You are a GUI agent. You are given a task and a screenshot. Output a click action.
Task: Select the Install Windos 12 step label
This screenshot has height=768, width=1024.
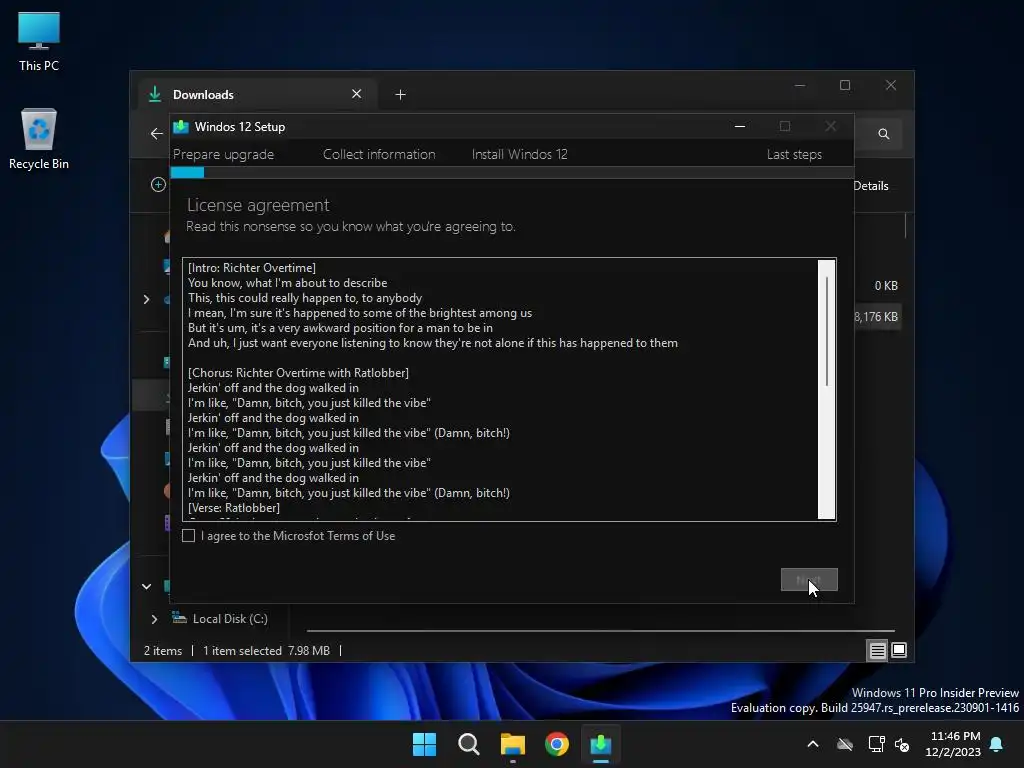(519, 154)
